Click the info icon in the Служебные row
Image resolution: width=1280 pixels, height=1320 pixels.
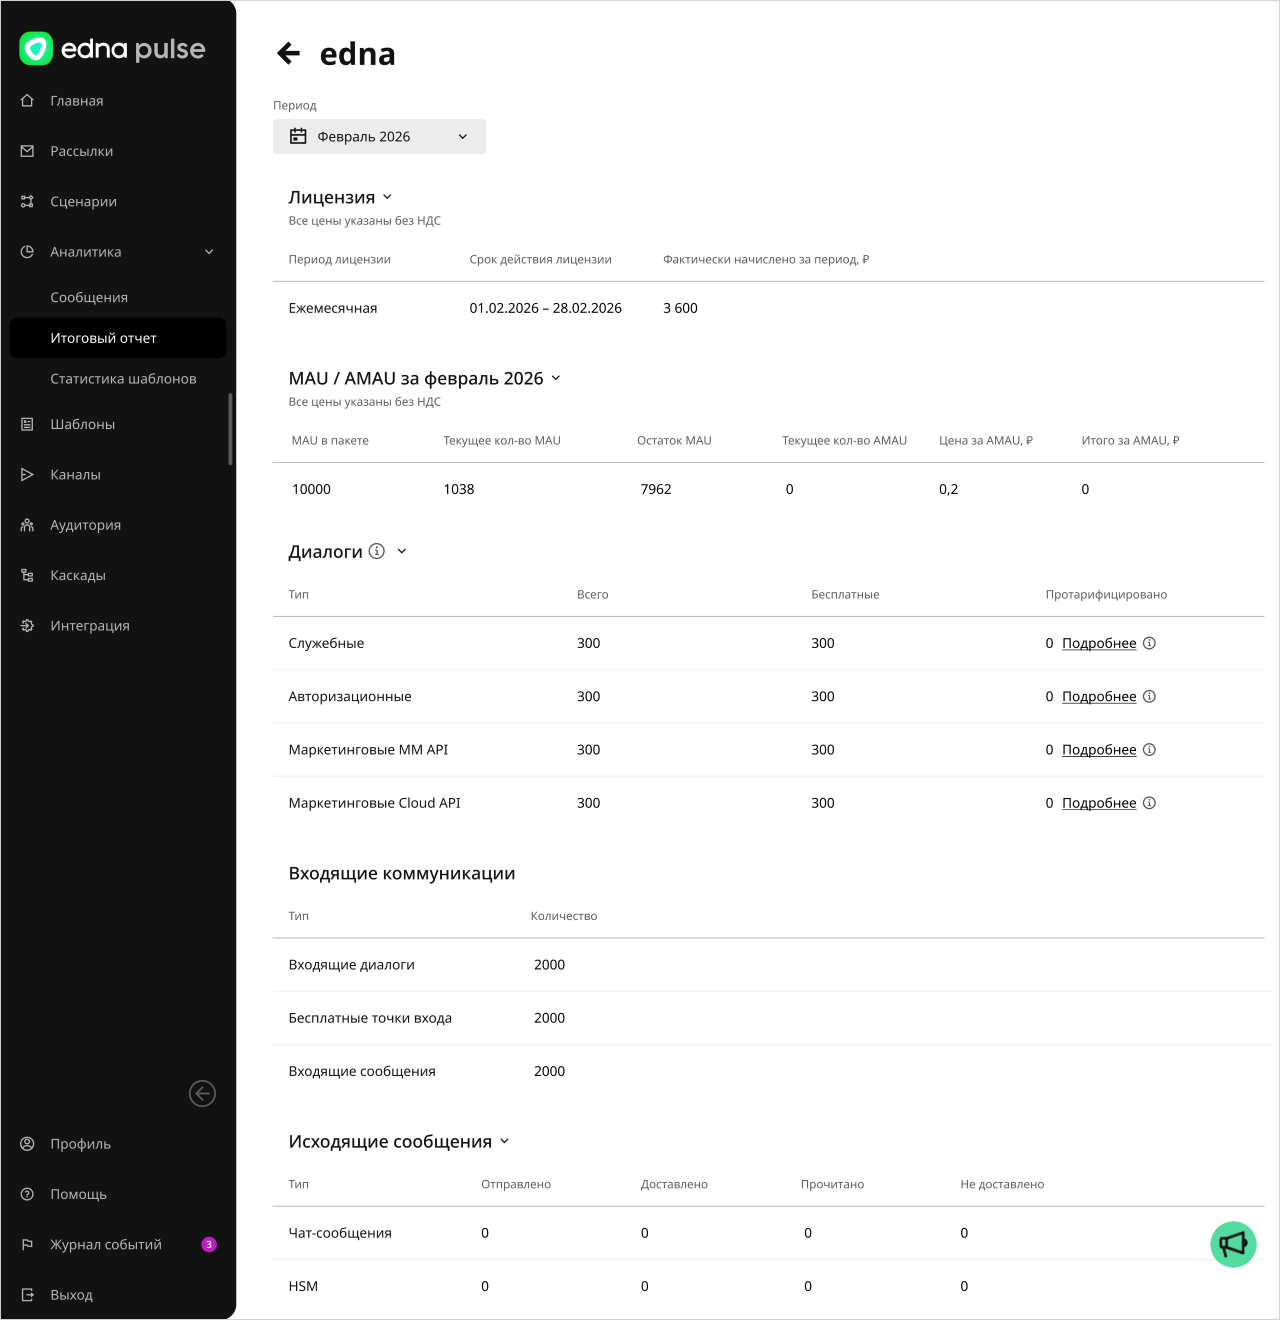coord(1150,643)
